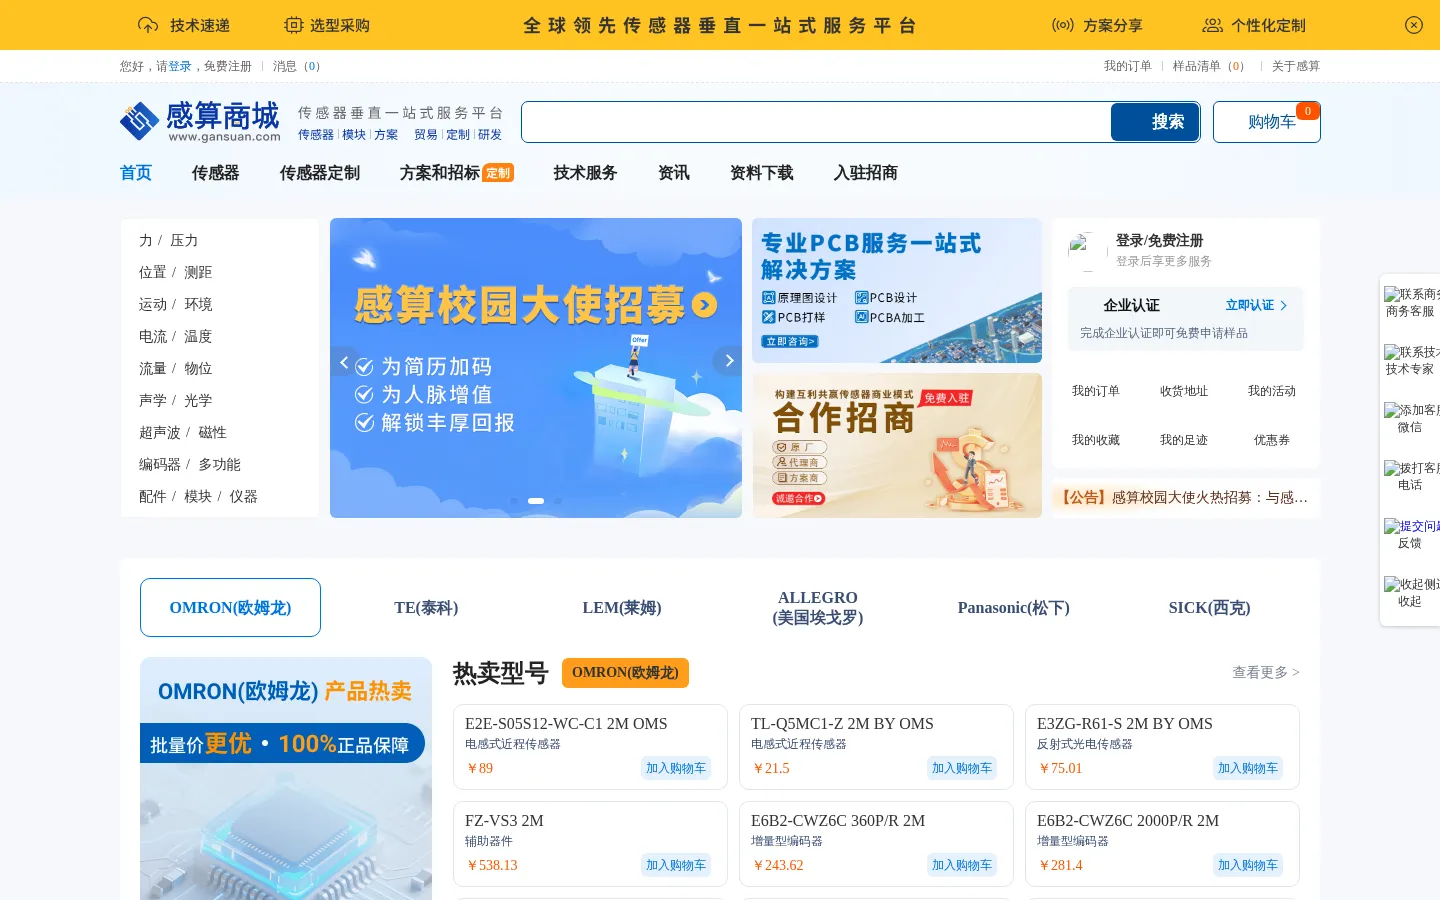
Task: Add E2E-S05S12-WC-C1 2M OMS to cart
Action: [676, 768]
